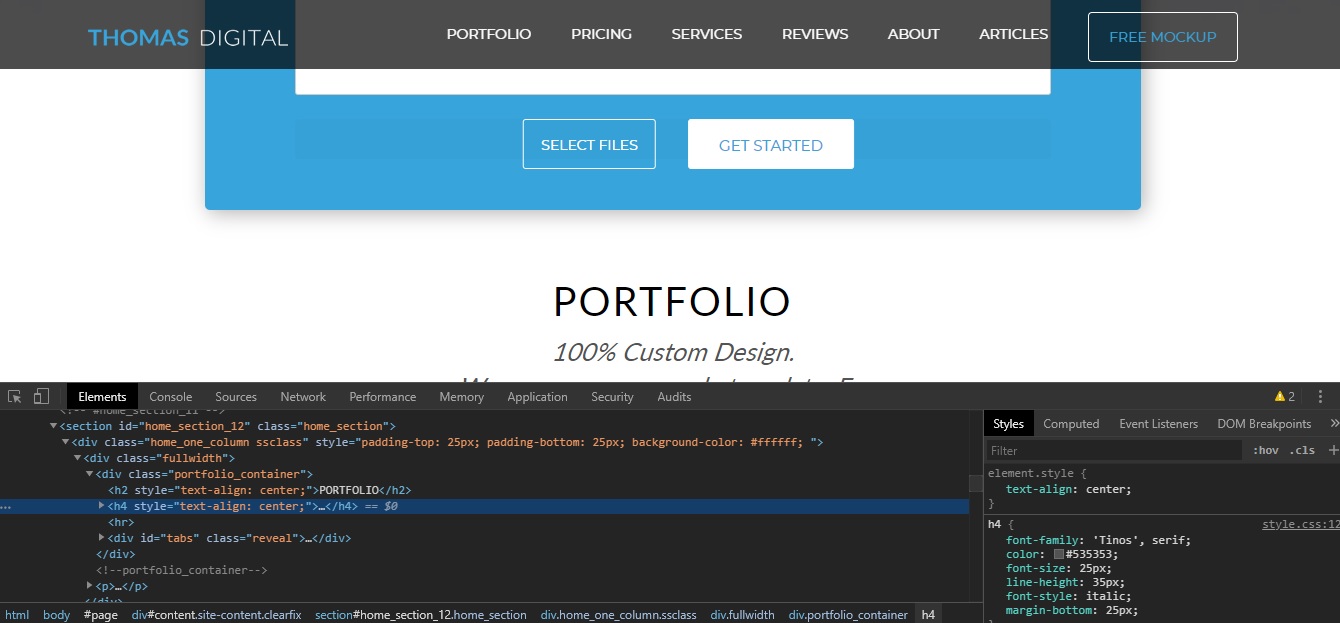1340x623 pixels.
Task: Collapse the home_section_12 section node
Action: [53, 426]
